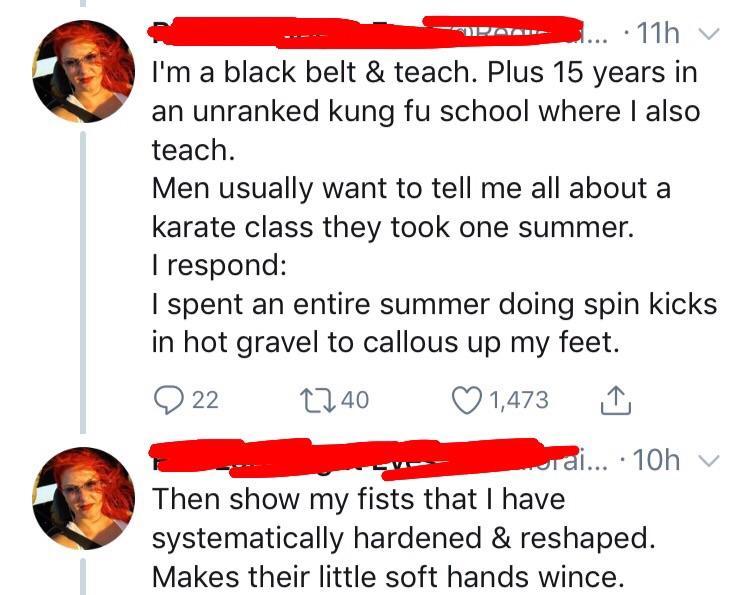Tap the 1,473 likes count
Screen dimensions: 750x595
pos(518,400)
